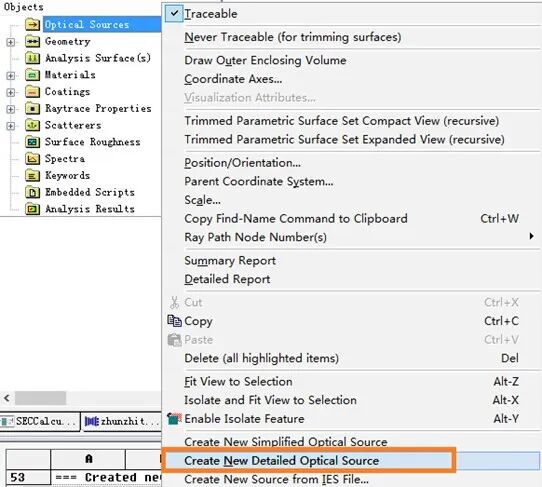
Task: Choose Delete (all highlighted items)
Action: point(261,358)
